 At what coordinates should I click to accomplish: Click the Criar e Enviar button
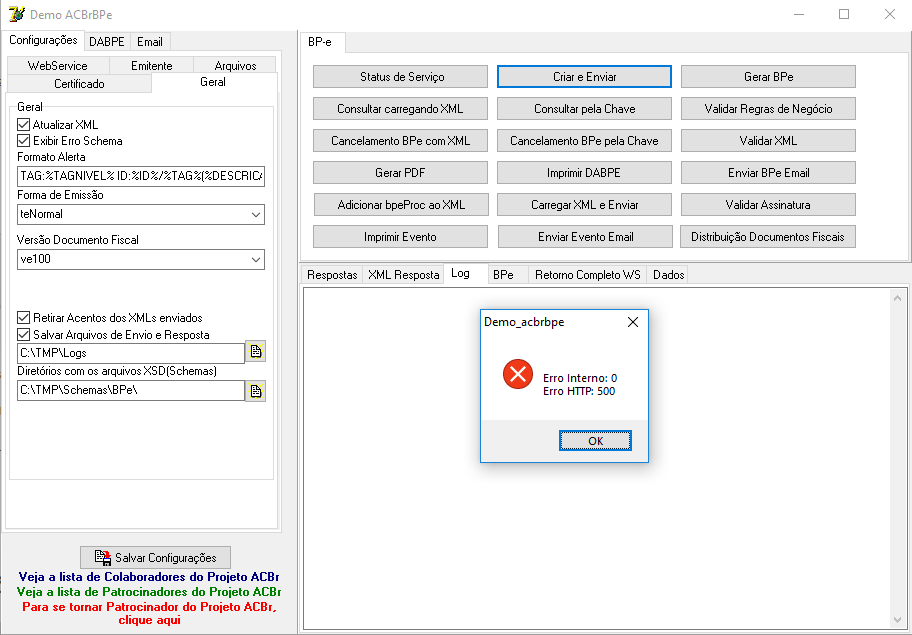pyautogui.click(x=585, y=77)
